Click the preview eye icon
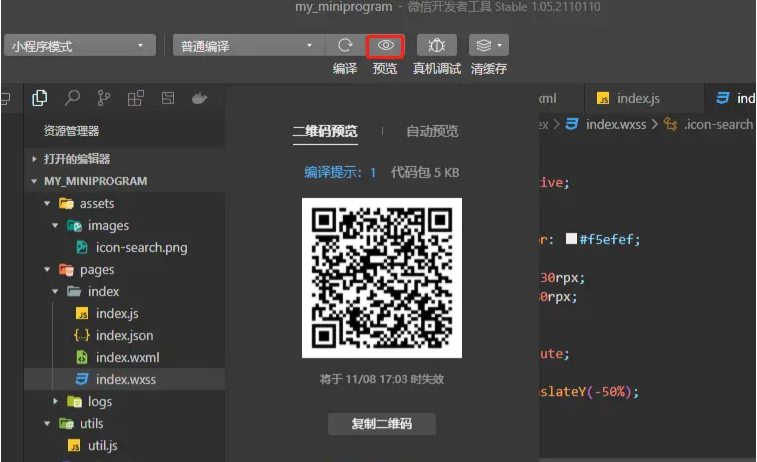 click(385, 45)
